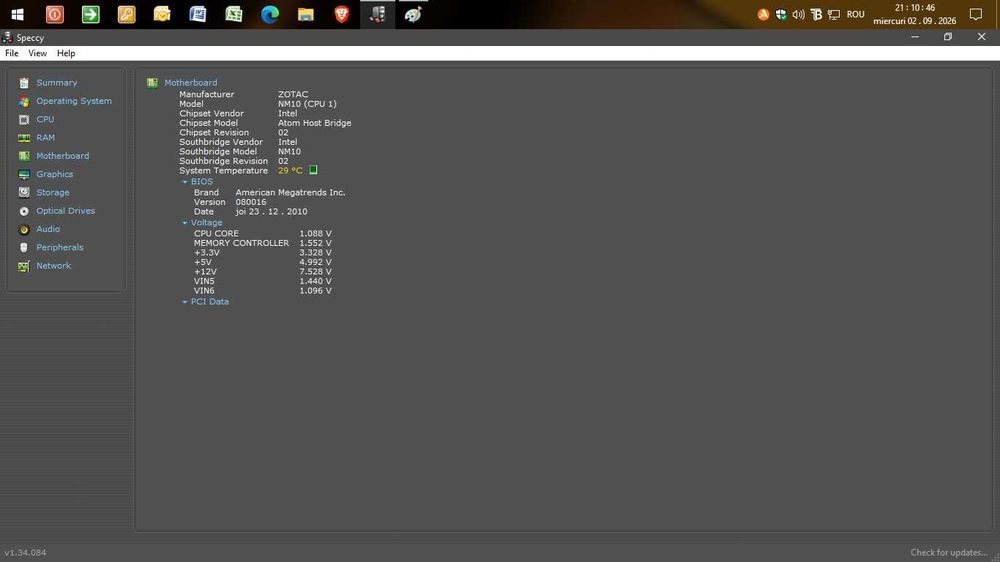This screenshot has height=562, width=1000.
Task: Click the Speccy title bar icon
Action: tap(7, 38)
